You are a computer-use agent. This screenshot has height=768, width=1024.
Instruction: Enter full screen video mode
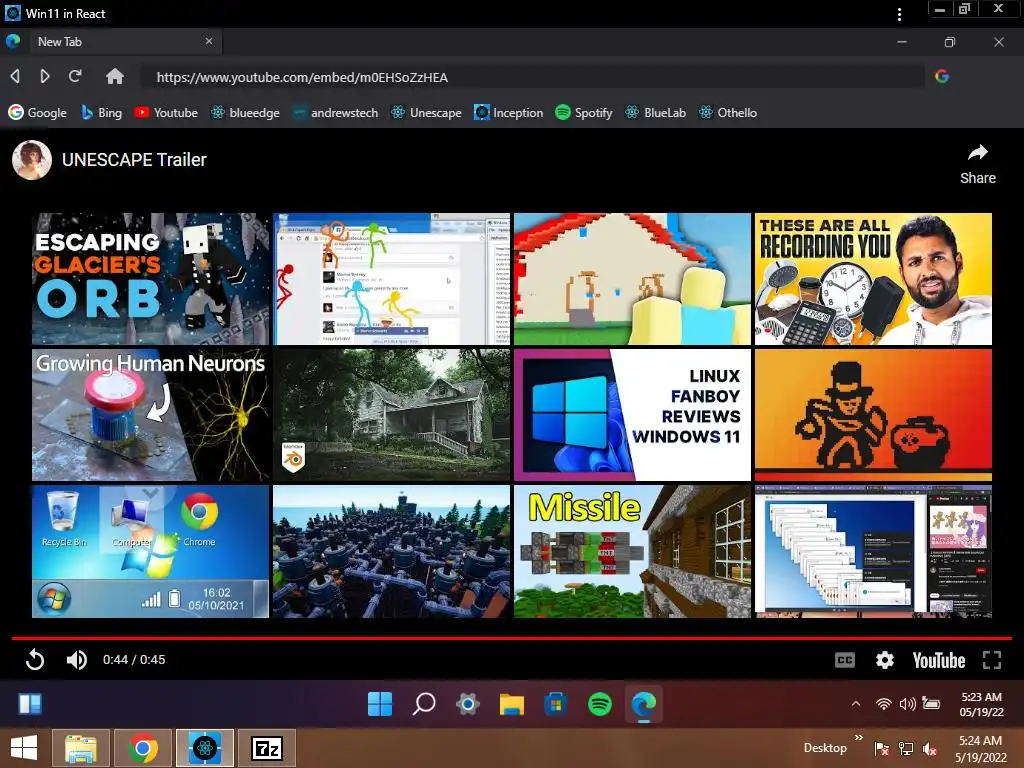pos(991,660)
